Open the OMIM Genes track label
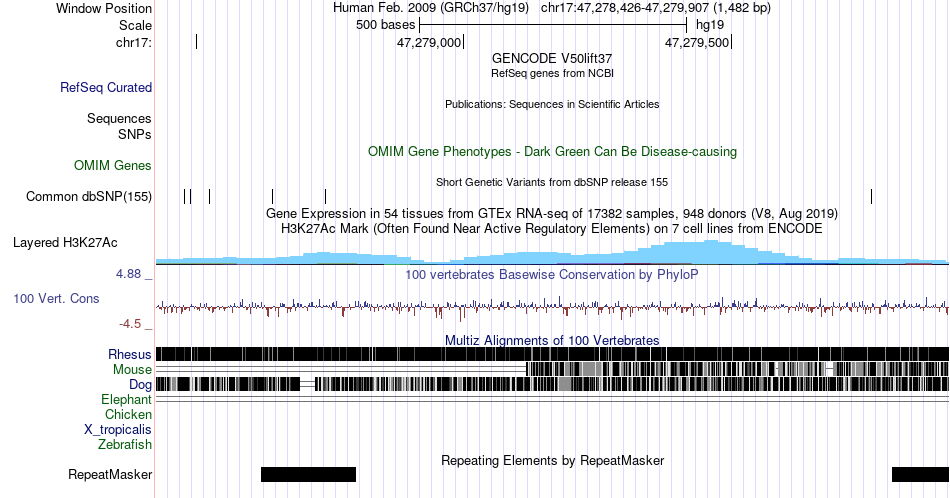950x498 pixels. pos(113,165)
